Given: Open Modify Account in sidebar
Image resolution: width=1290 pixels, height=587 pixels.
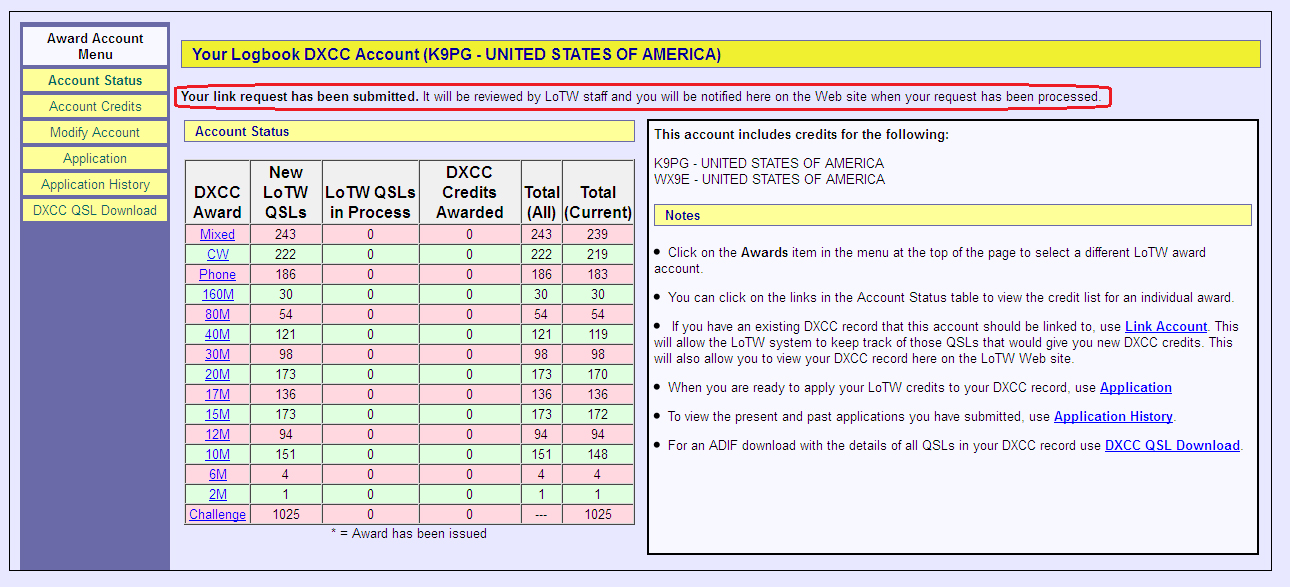Looking at the screenshot, I should tap(95, 132).
